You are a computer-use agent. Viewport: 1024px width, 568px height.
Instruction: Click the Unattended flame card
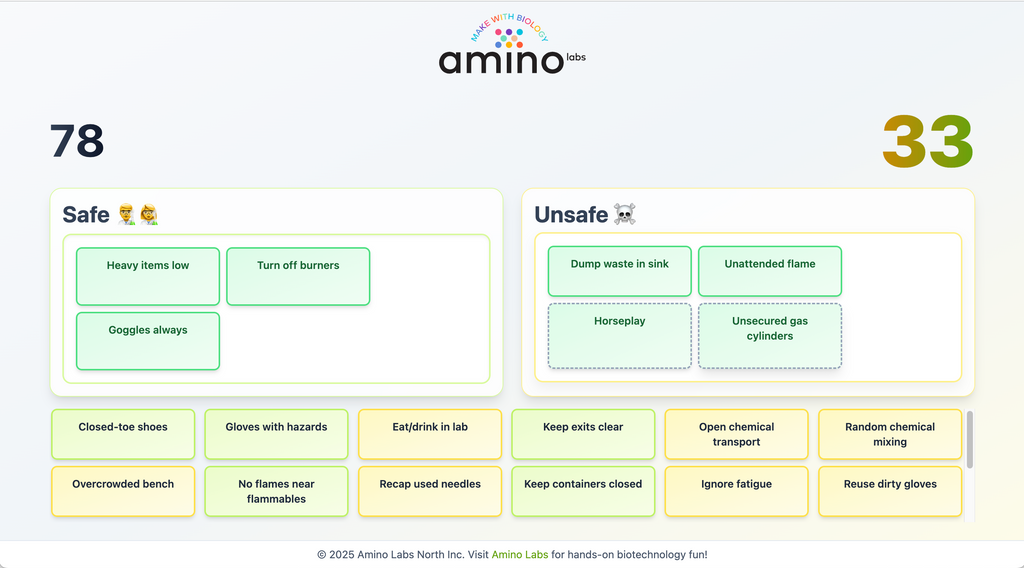769,271
